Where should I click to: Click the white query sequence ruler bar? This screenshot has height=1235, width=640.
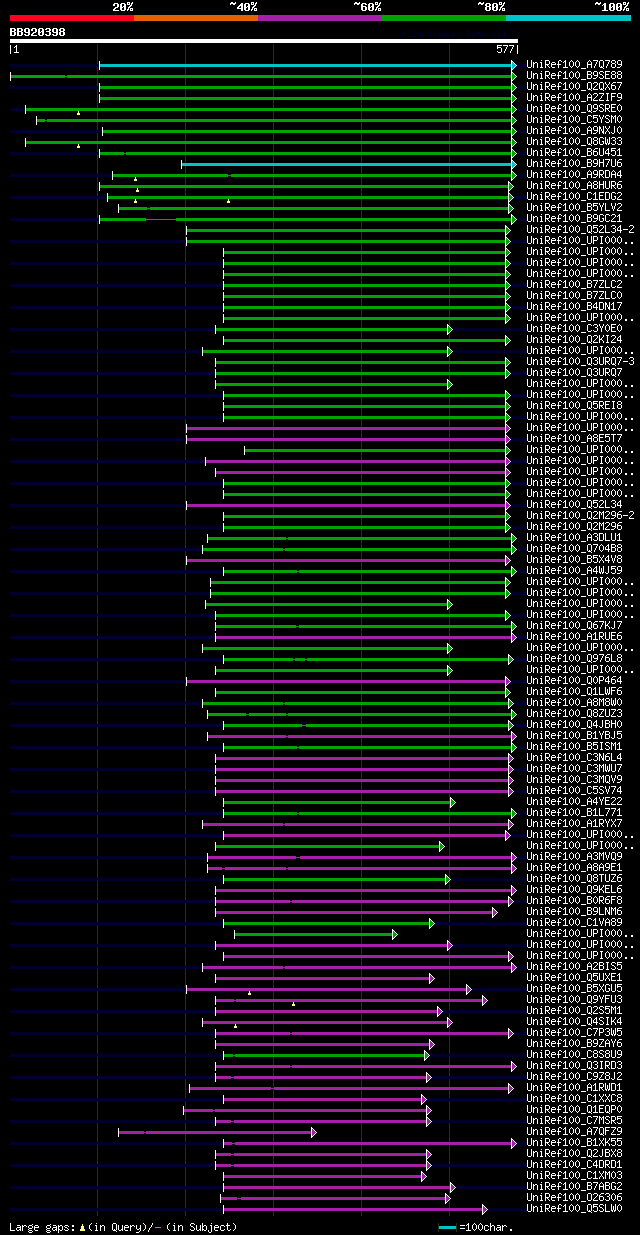[263, 41]
